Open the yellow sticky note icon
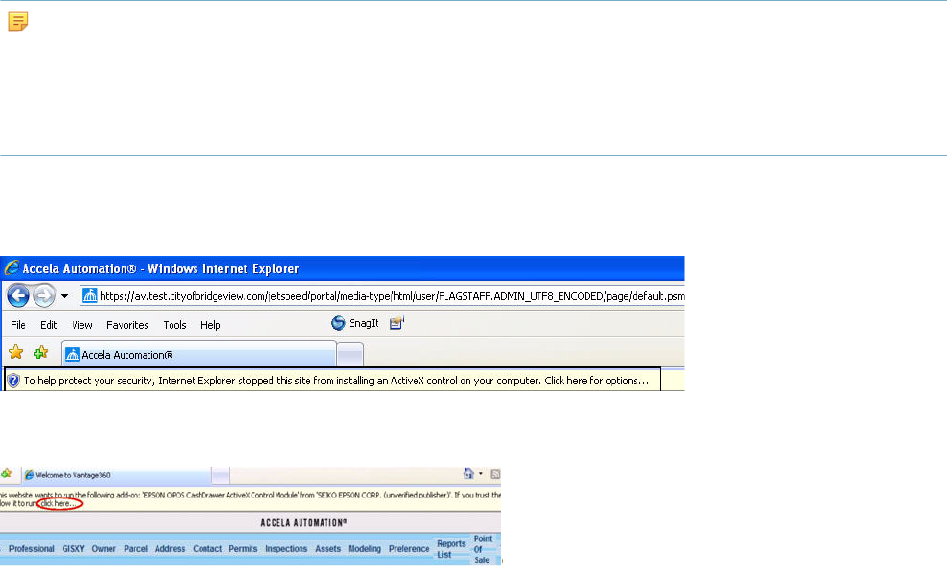The image size is (947, 566). pos(18,21)
